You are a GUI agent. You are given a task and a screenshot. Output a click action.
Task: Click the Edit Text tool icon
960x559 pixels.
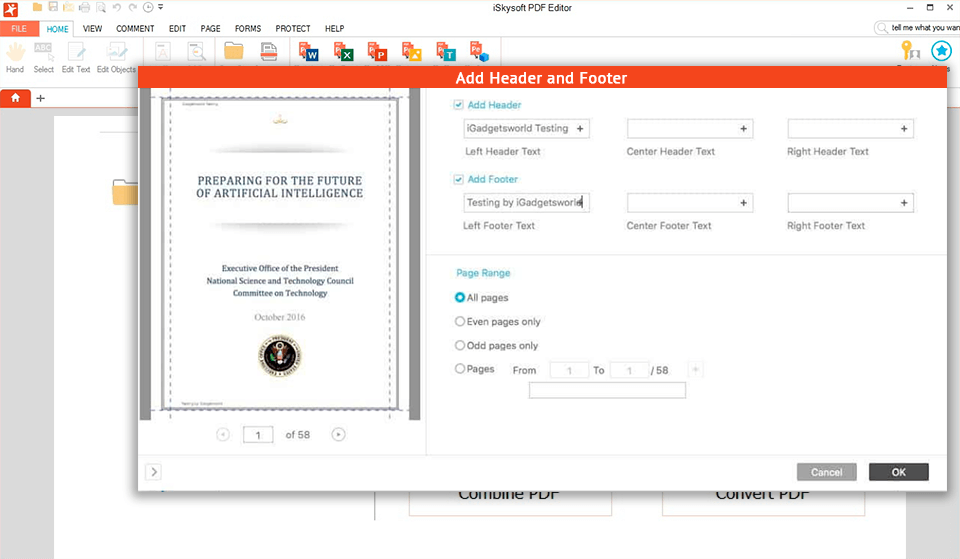point(75,56)
